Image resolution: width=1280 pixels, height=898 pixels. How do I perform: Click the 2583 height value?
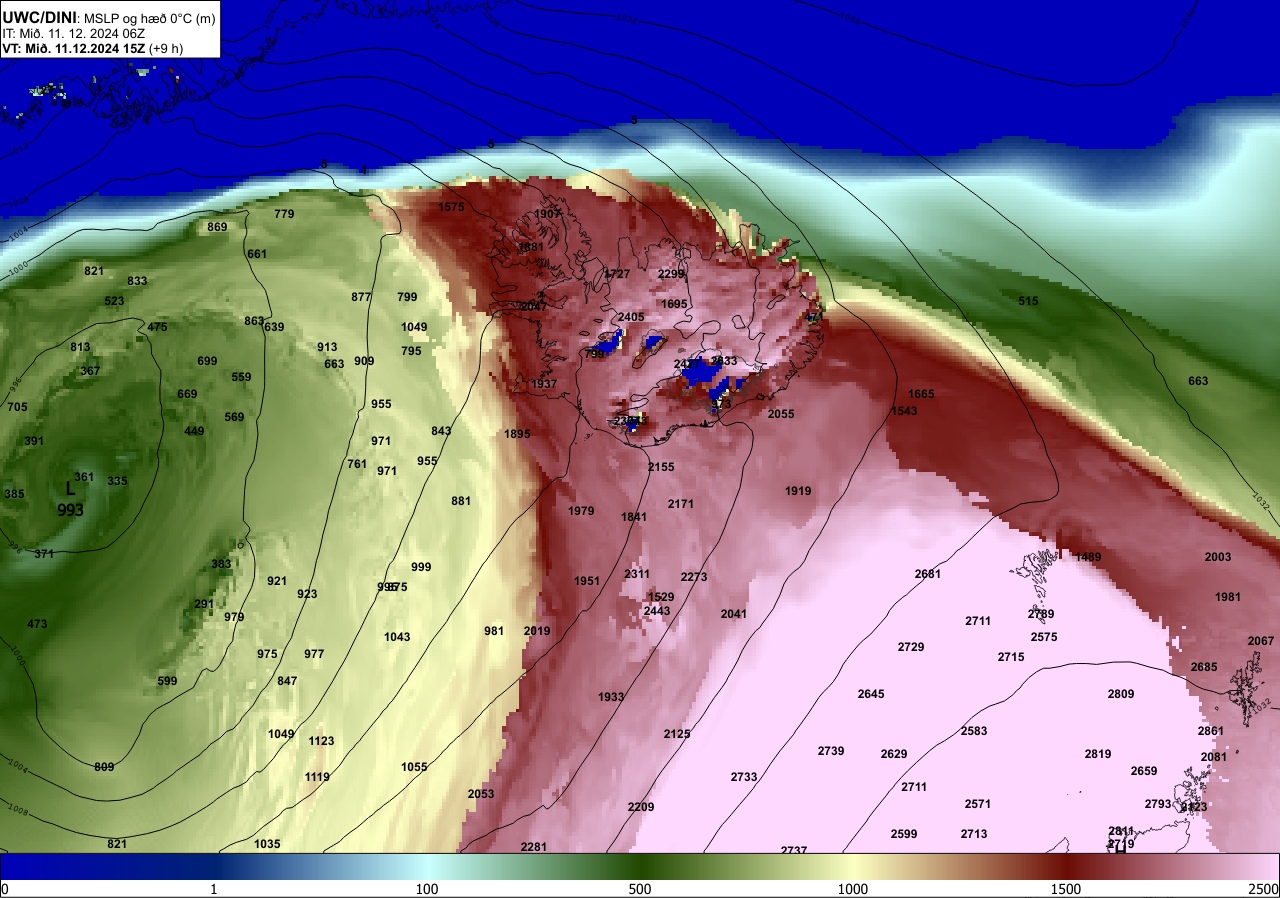974,731
